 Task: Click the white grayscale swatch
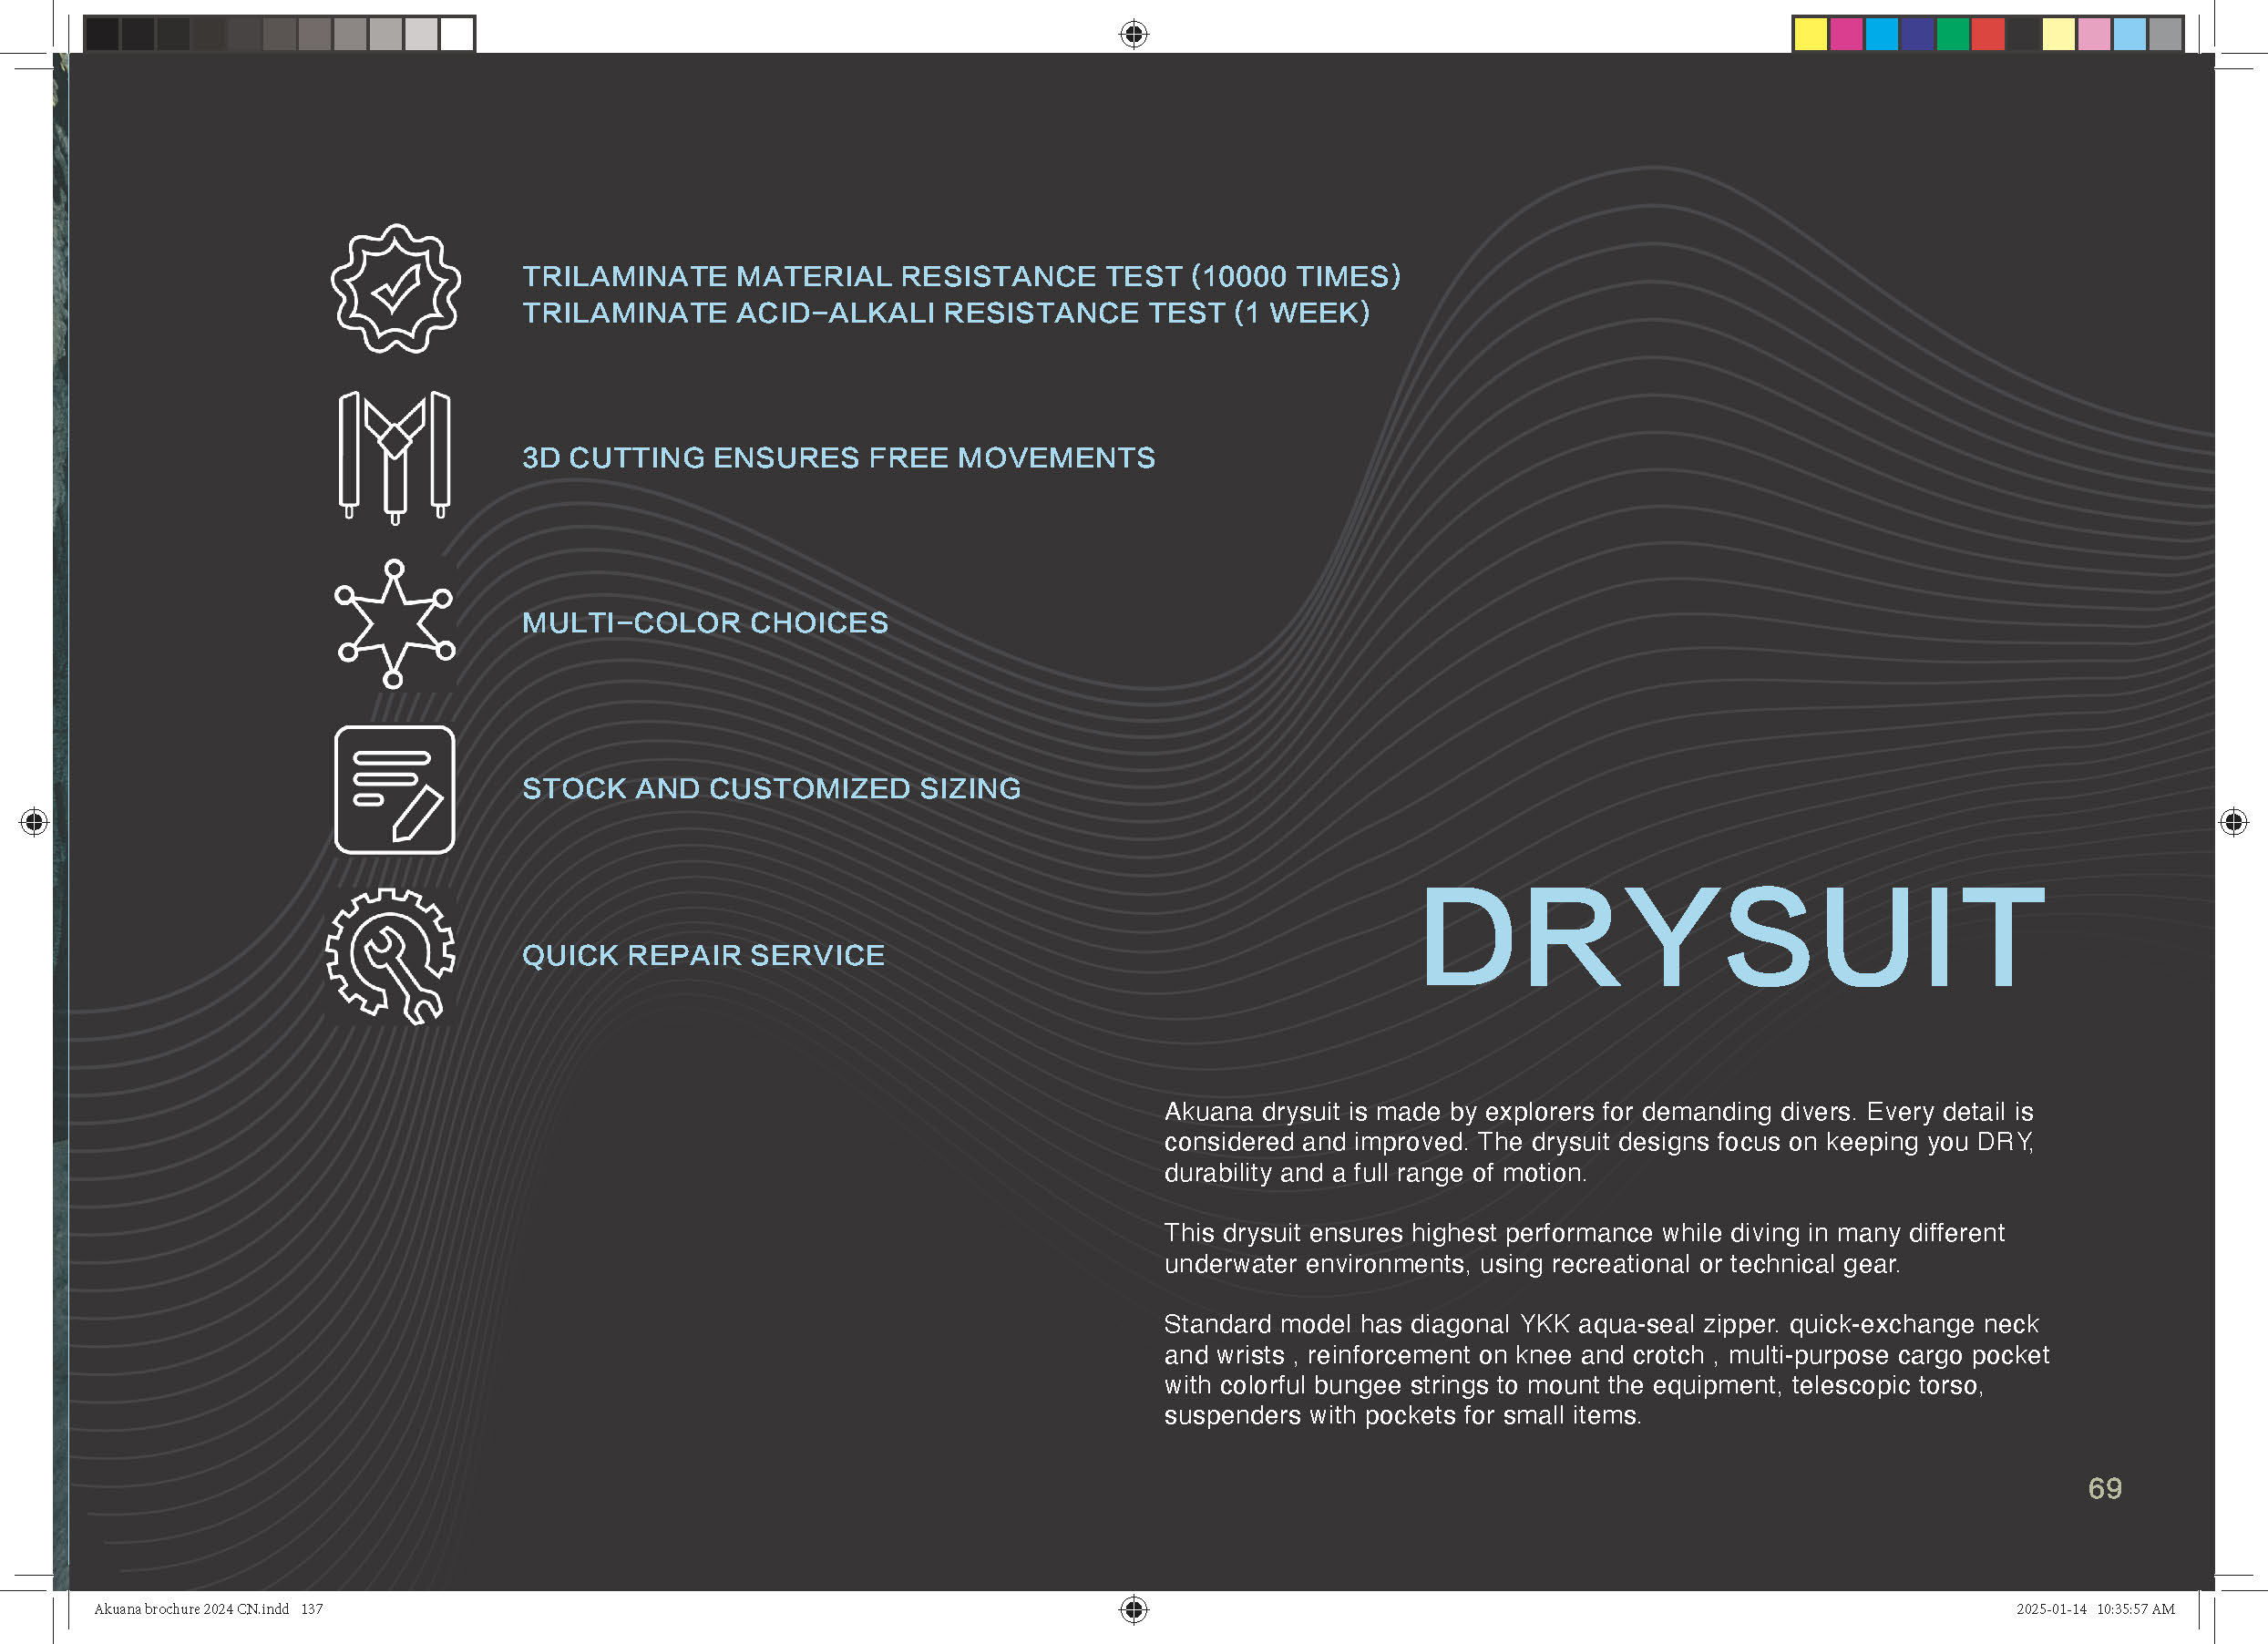pyautogui.click(x=456, y=34)
